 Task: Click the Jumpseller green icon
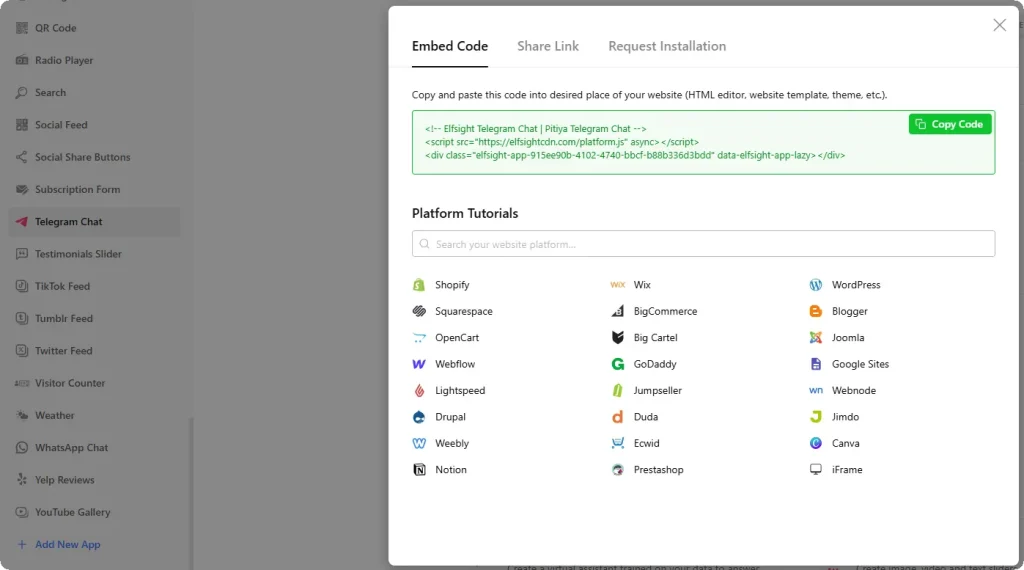click(617, 390)
